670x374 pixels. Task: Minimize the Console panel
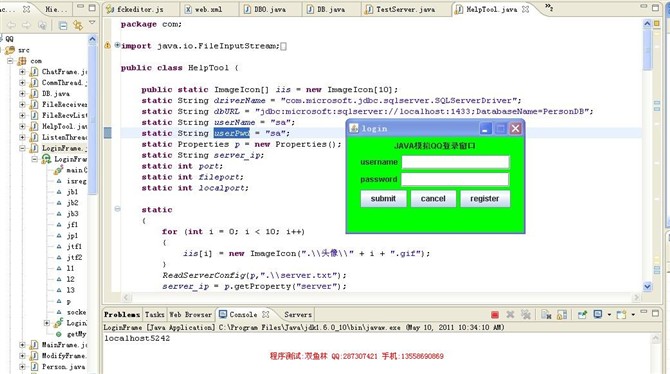644,312
